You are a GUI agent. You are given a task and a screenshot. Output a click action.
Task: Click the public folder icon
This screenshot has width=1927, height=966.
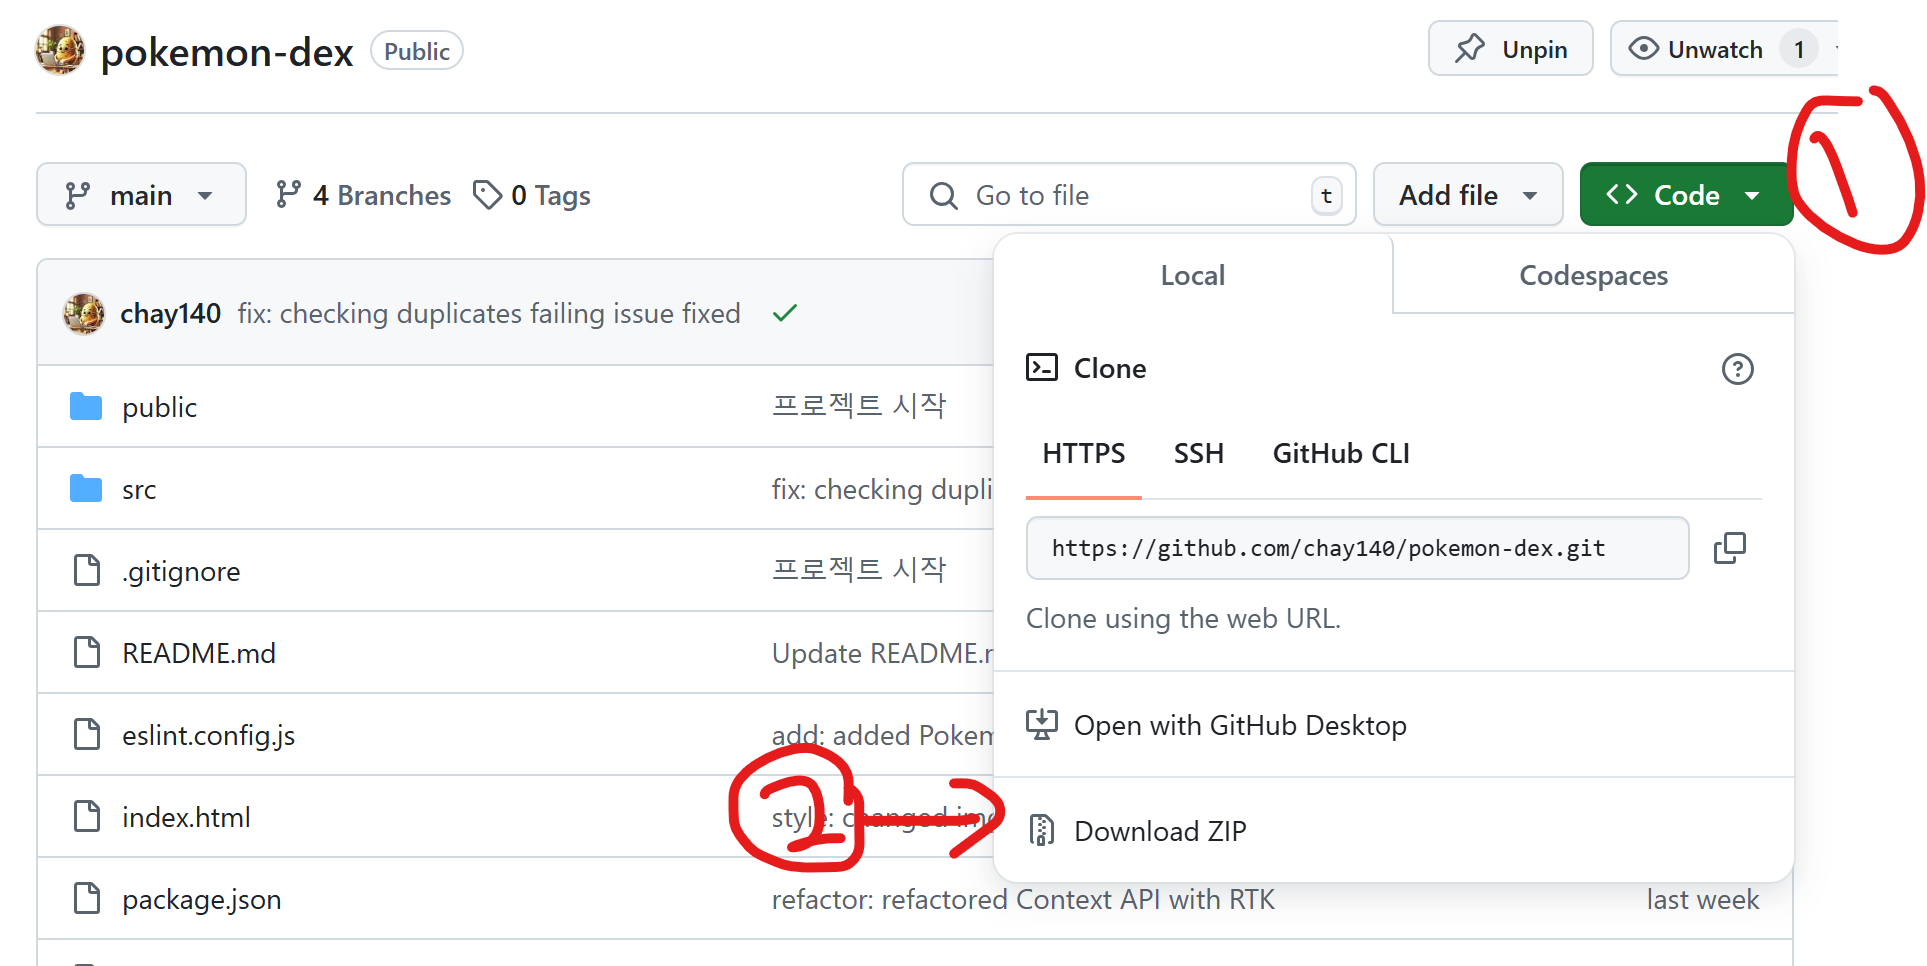pyautogui.click(x=86, y=407)
